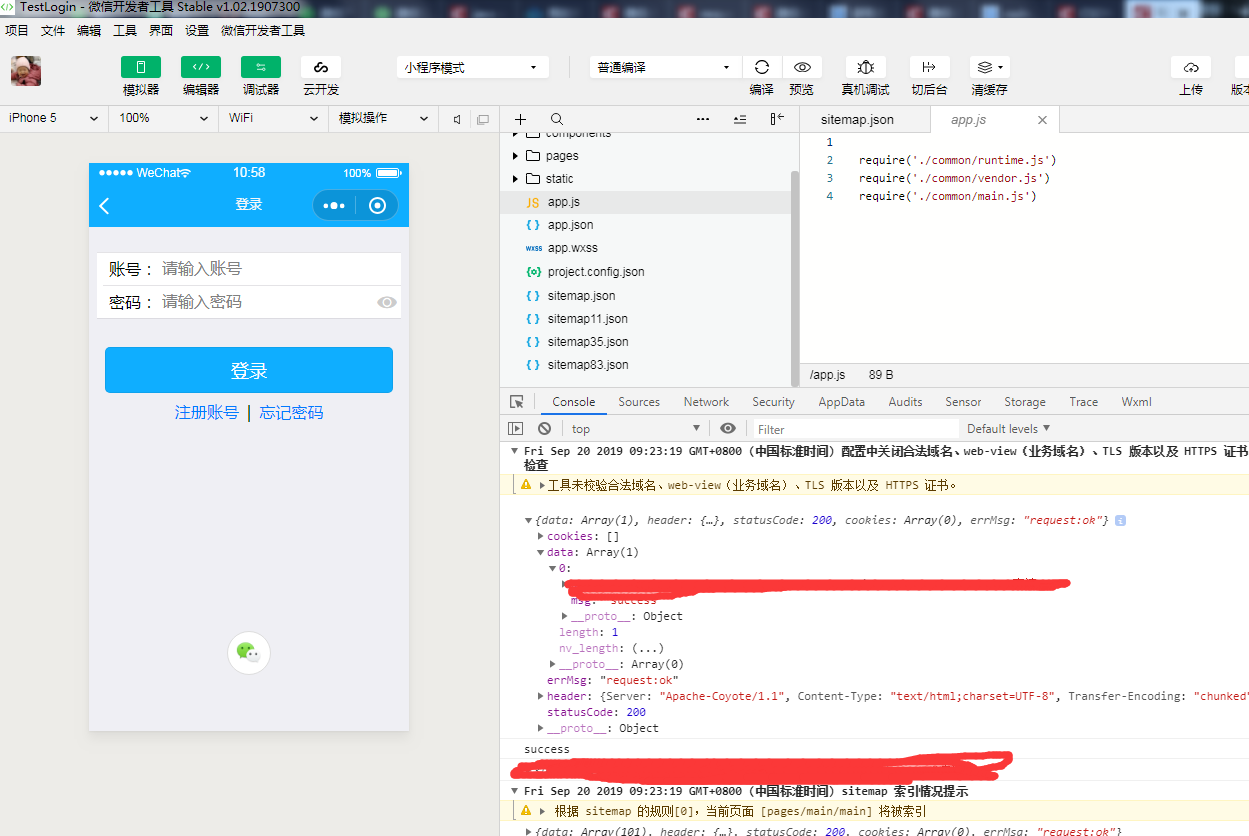Close the app.js editor tab

tap(1042, 119)
